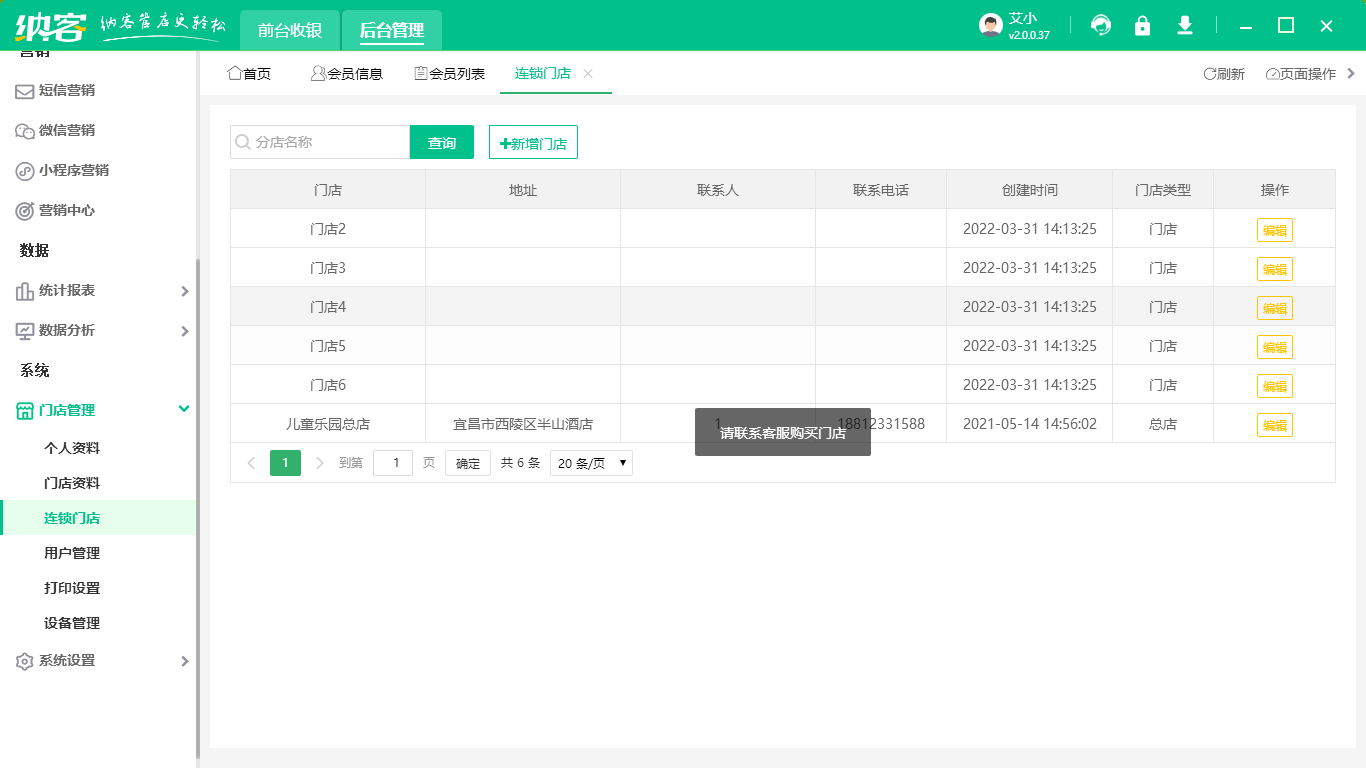The height and width of the screenshot is (768, 1366).
Task: Open 系统设置 via the gear icon
Action: click(x=23, y=660)
